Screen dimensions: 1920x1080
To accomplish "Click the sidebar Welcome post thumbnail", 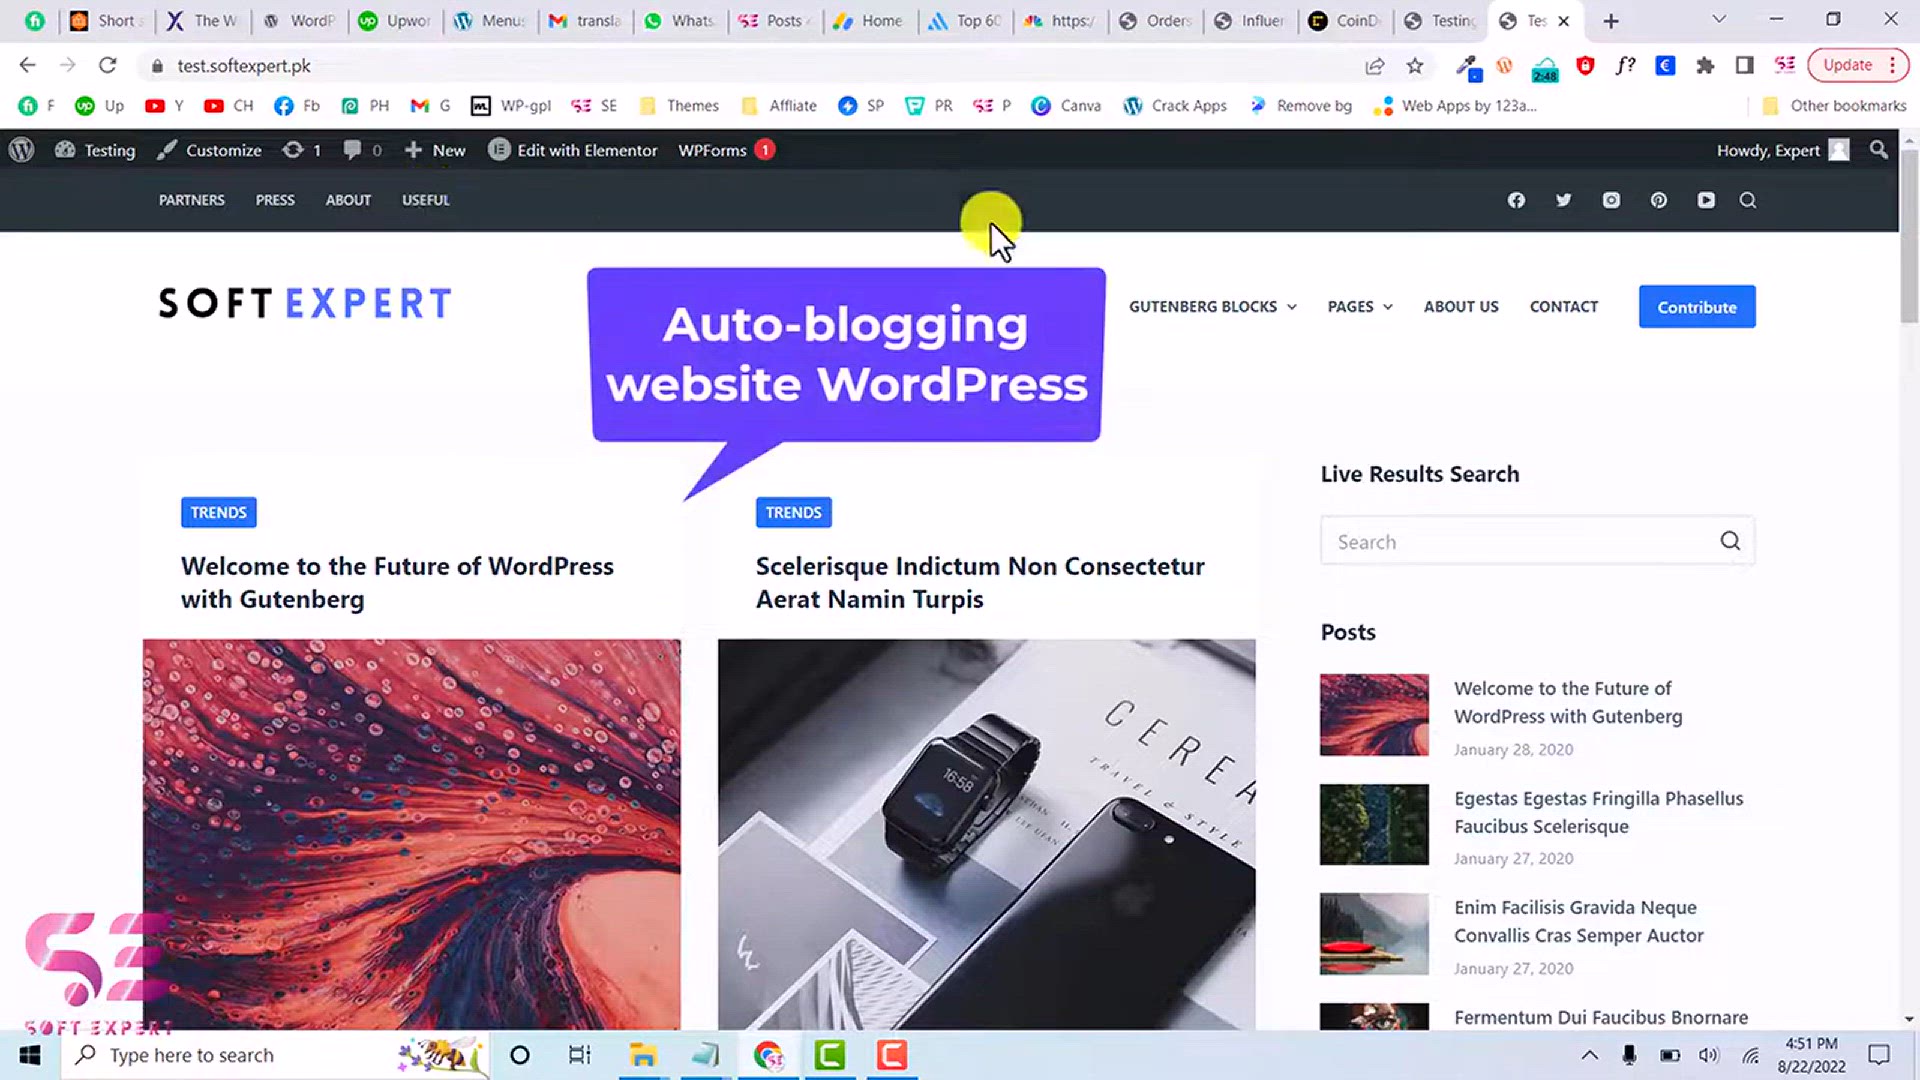I will pyautogui.click(x=1374, y=714).
